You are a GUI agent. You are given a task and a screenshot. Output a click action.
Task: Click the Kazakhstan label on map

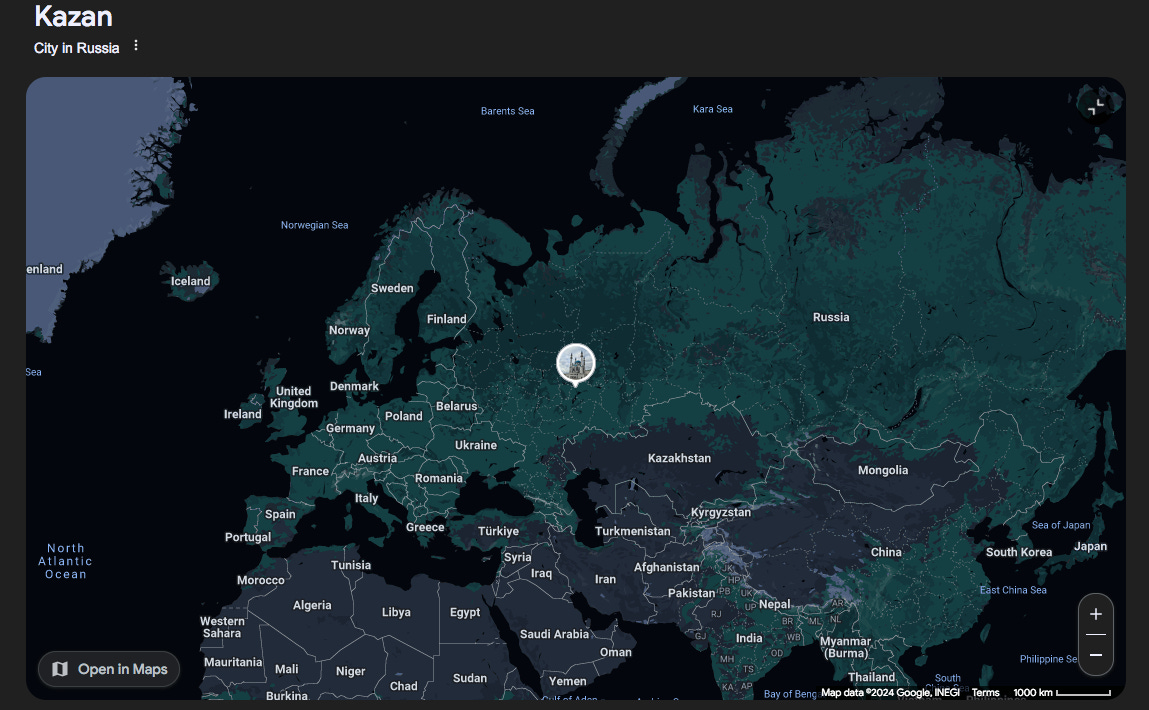point(679,458)
